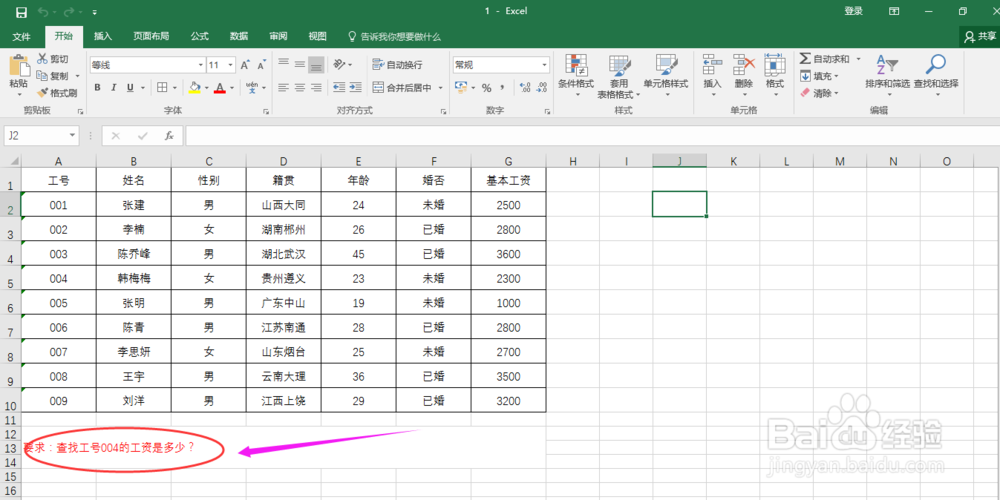Toggle bold formatting
This screenshot has height=500, width=1000.
click(98, 87)
